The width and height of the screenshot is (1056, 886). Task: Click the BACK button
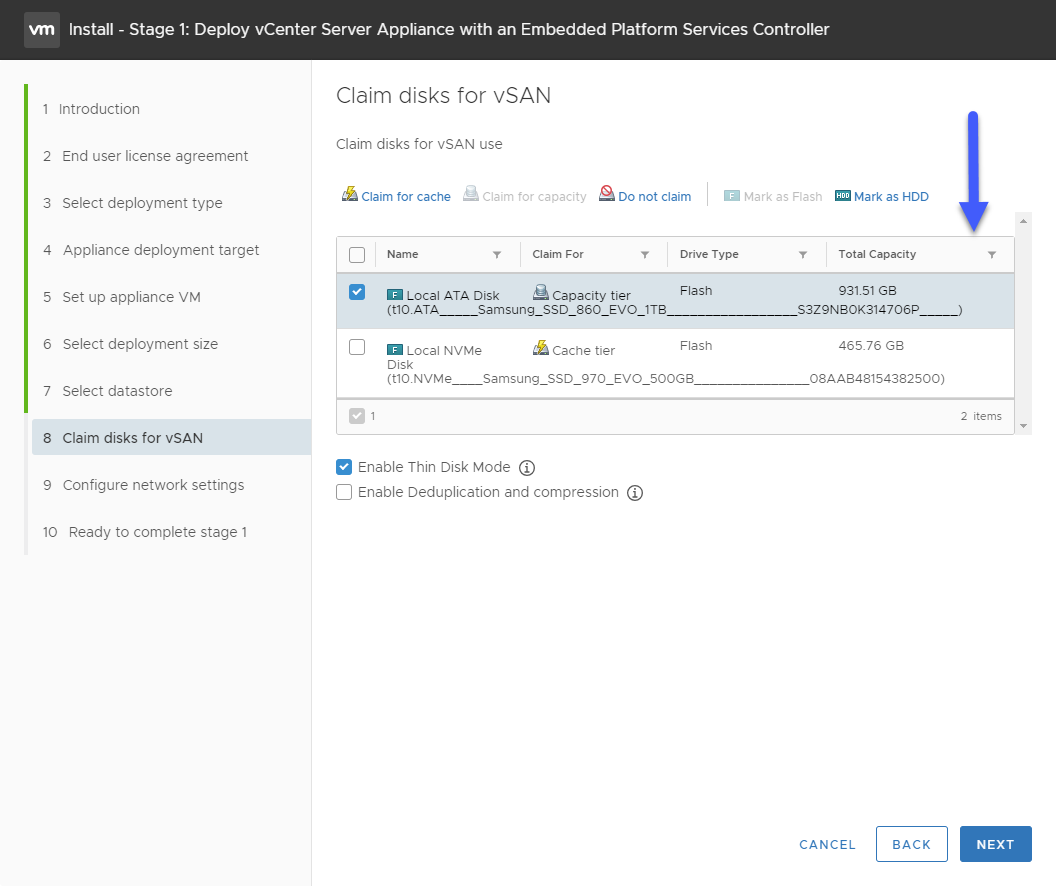912,844
